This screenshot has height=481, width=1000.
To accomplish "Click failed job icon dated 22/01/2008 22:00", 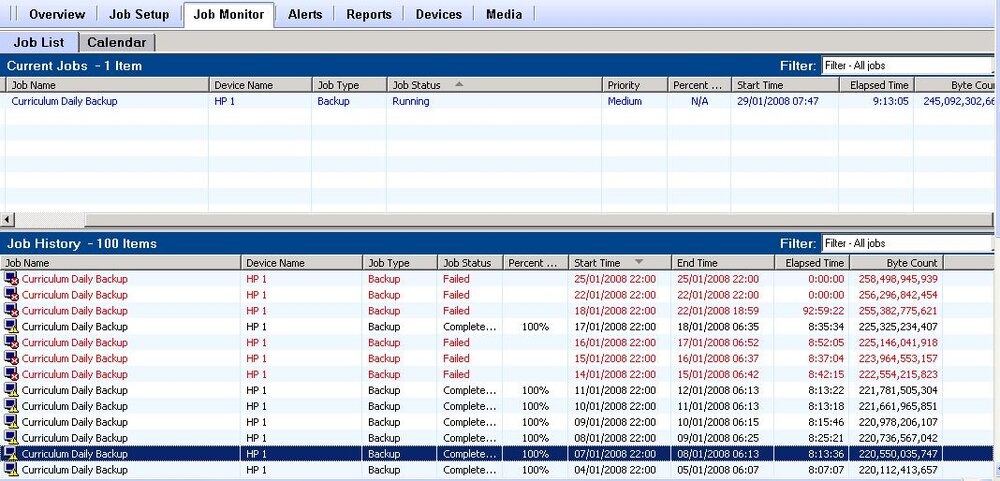I will pos(11,294).
